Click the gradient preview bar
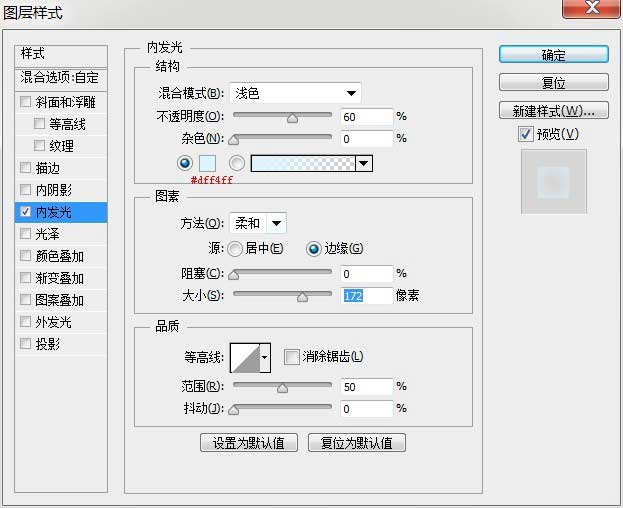Screen dimensions: 623x508 click(x=302, y=163)
